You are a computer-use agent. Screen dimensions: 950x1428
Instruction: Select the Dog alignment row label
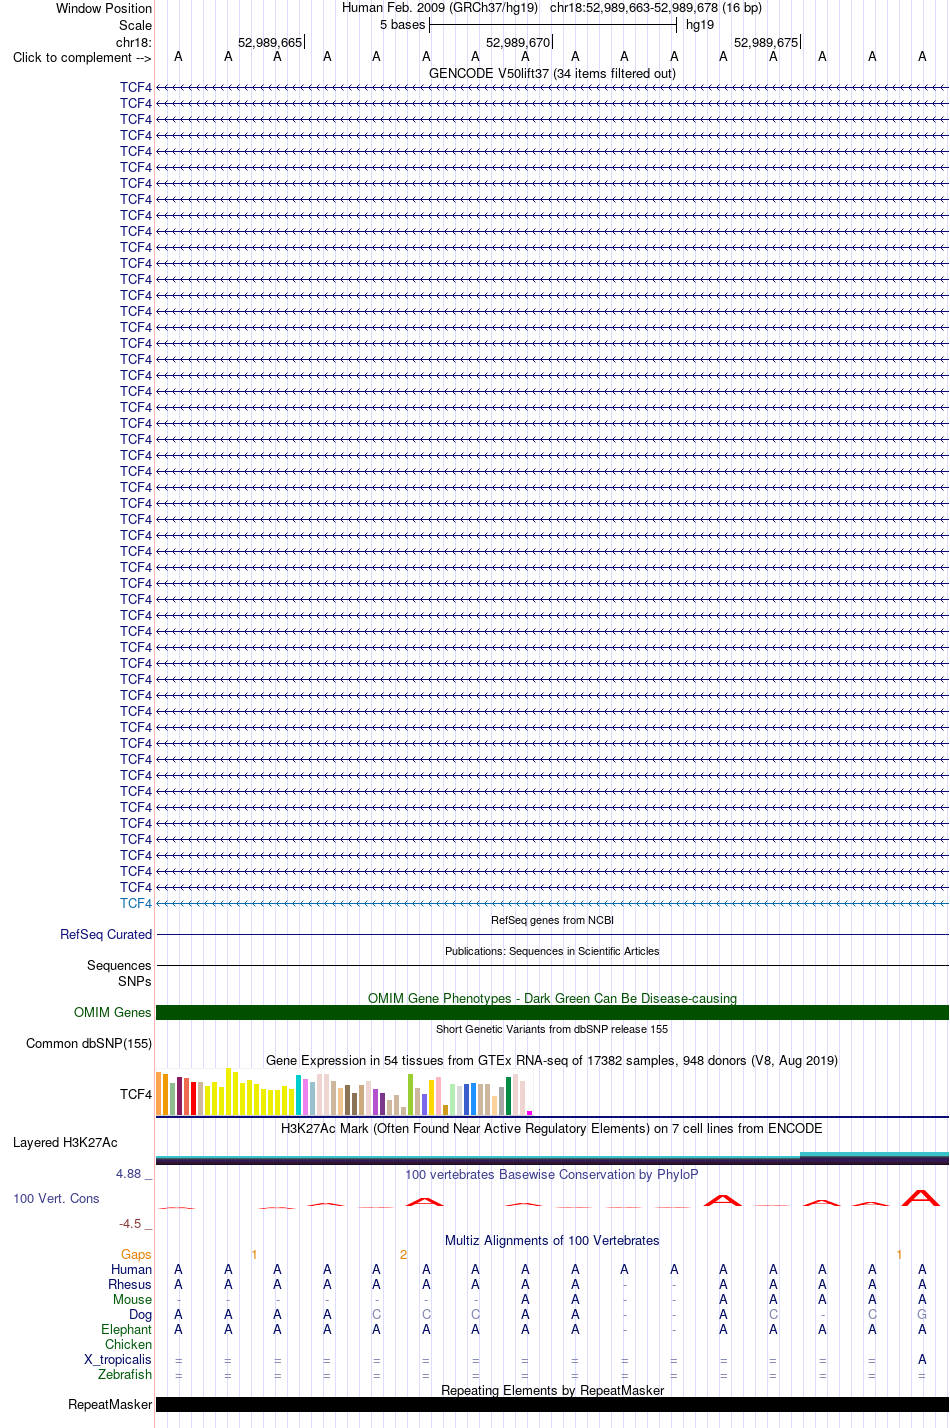click(141, 1314)
